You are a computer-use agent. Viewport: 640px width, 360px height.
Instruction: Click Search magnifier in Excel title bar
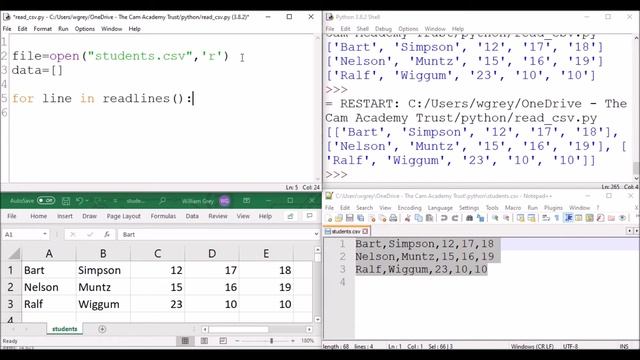pos(162,201)
